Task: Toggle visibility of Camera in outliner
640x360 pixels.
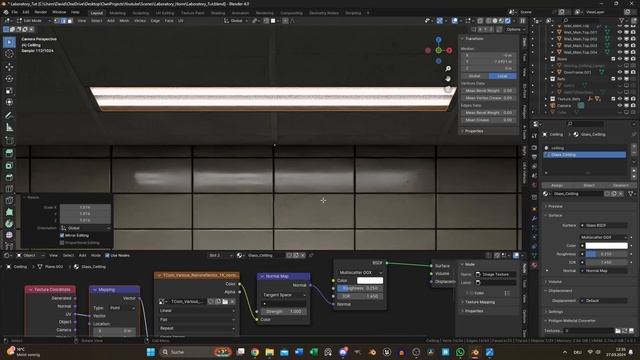Action: [x=620, y=105]
